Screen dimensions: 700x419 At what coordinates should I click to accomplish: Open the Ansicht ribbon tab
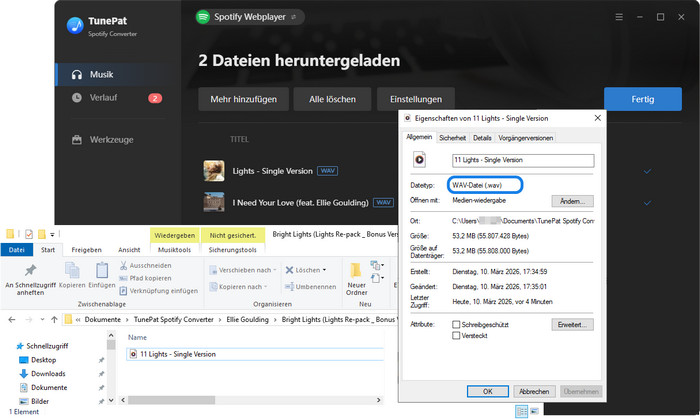coord(129,250)
